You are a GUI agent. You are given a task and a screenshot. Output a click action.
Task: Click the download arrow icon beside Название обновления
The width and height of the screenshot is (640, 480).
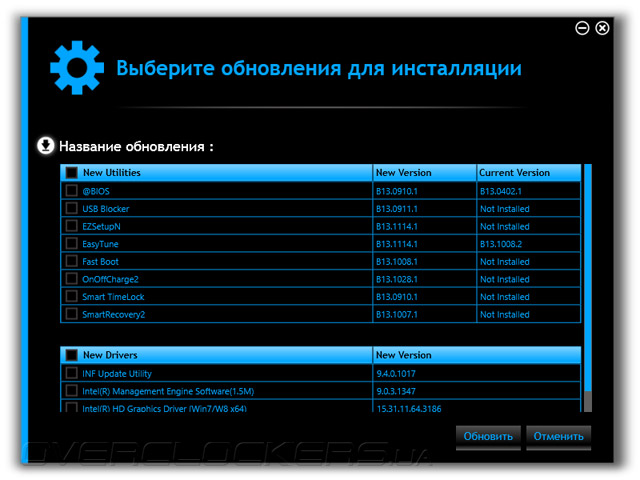(46, 145)
